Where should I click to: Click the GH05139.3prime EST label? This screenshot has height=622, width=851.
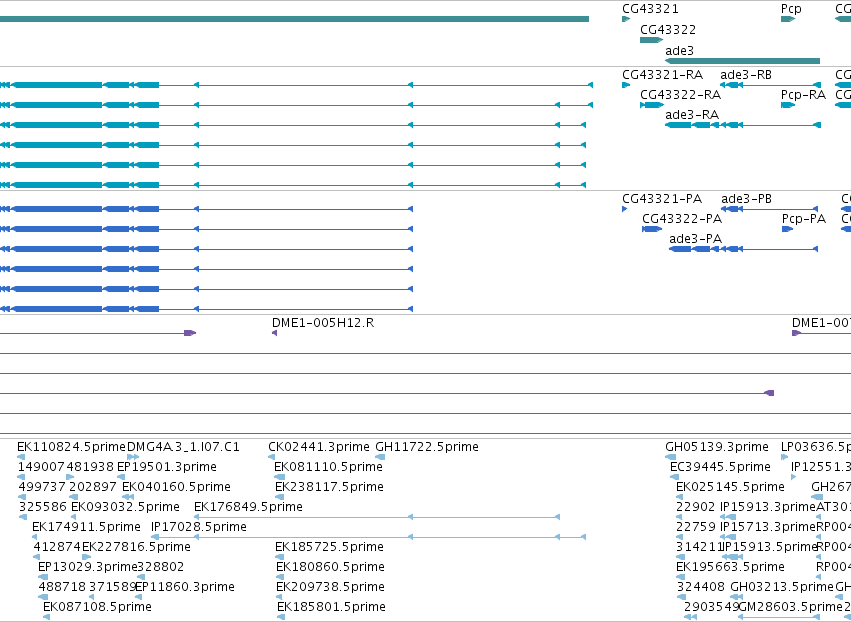click(x=717, y=447)
